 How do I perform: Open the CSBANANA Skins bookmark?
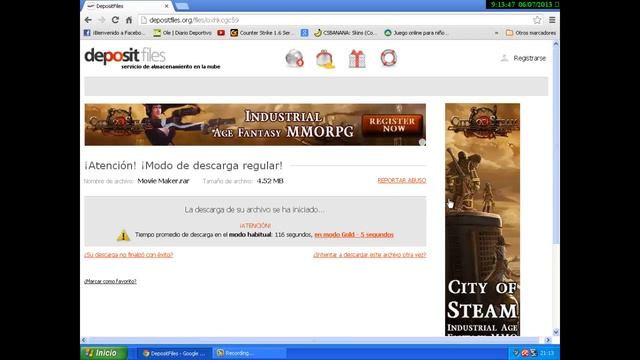pos(345,33)
